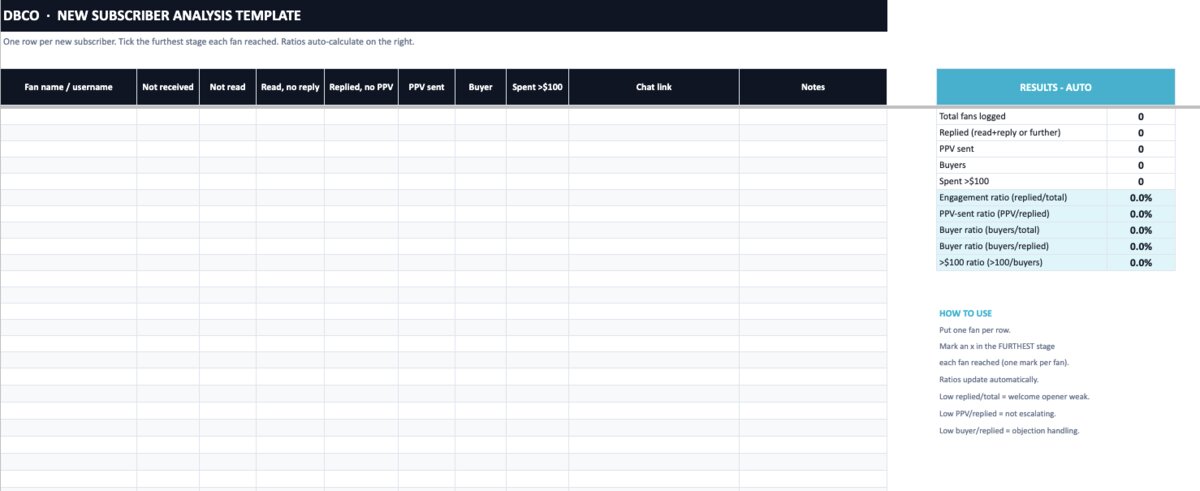Click the first empty Notes cell

[x=813, y=116]
